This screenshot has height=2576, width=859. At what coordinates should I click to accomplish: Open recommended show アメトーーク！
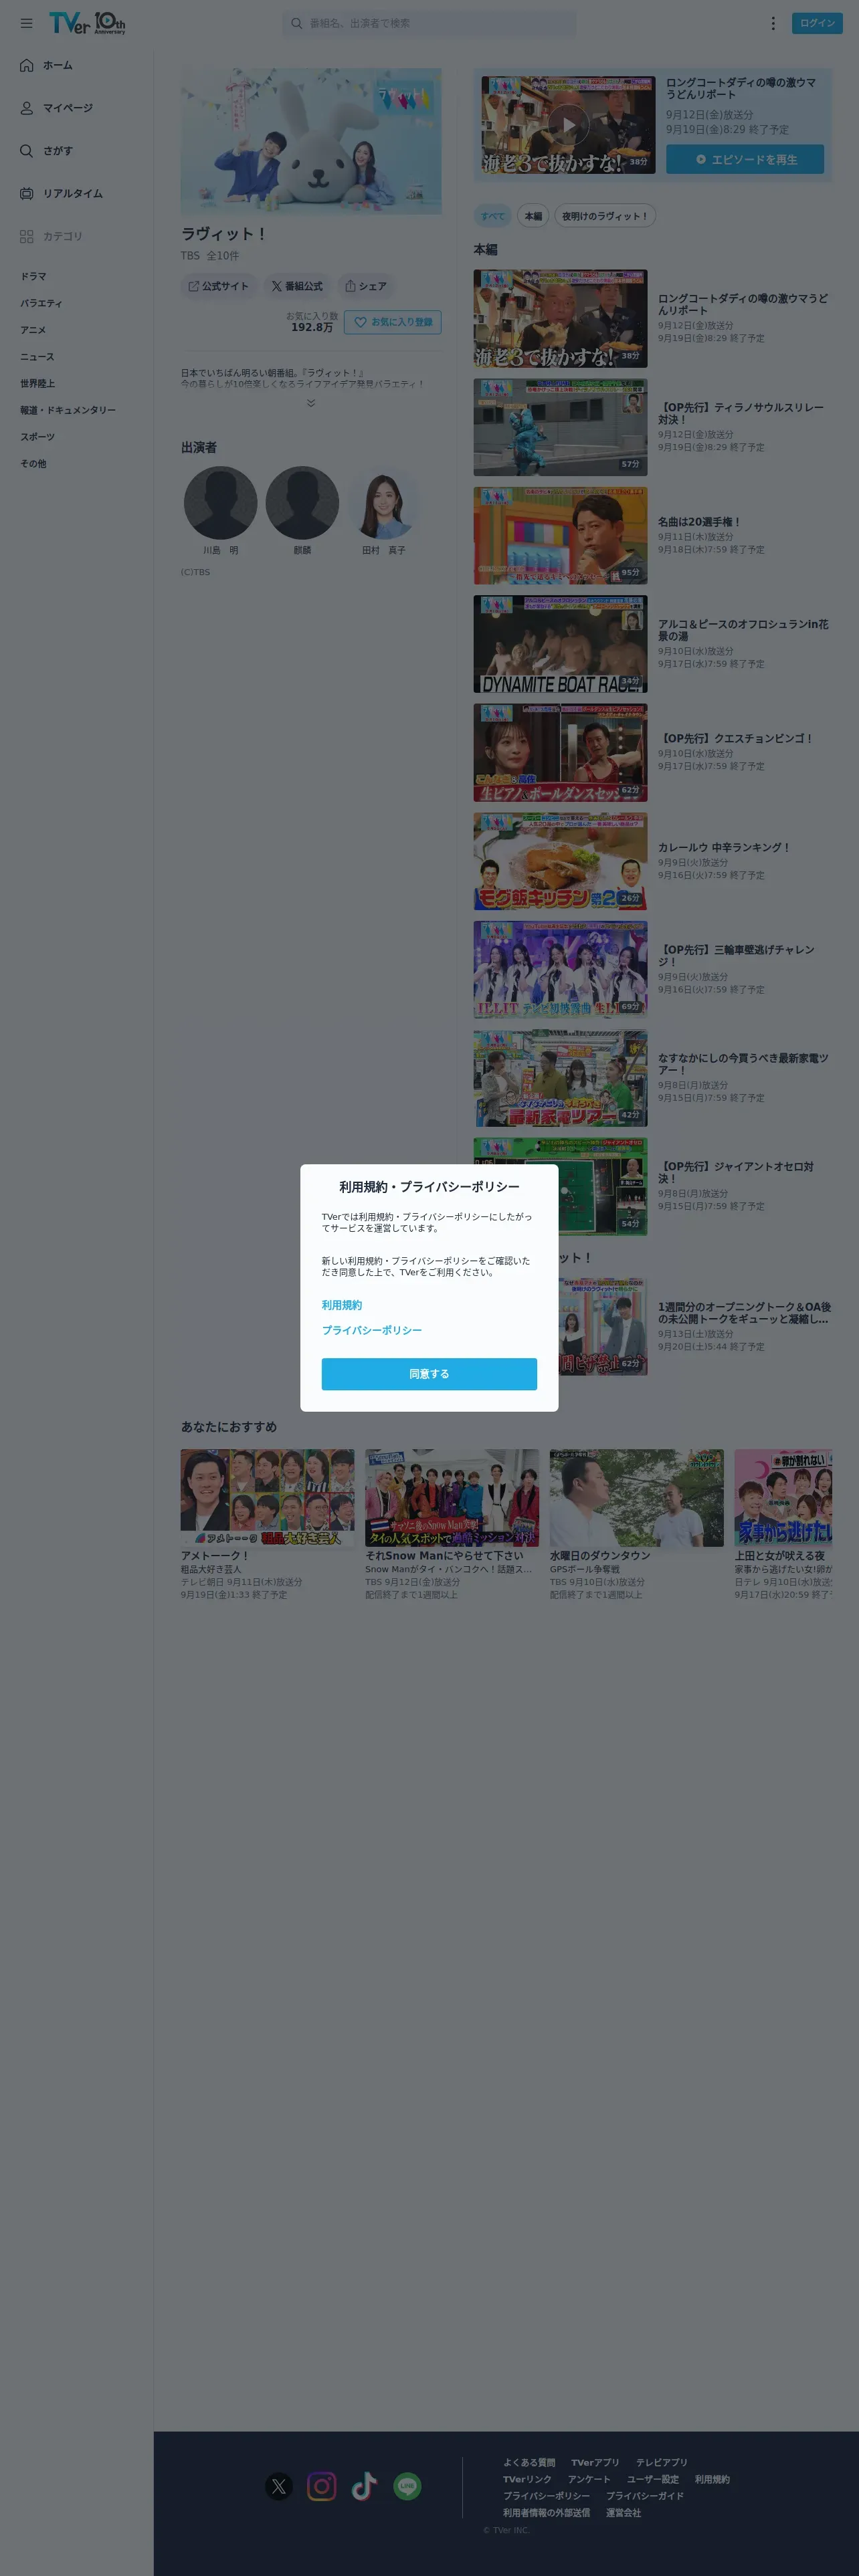[267, 1524]
